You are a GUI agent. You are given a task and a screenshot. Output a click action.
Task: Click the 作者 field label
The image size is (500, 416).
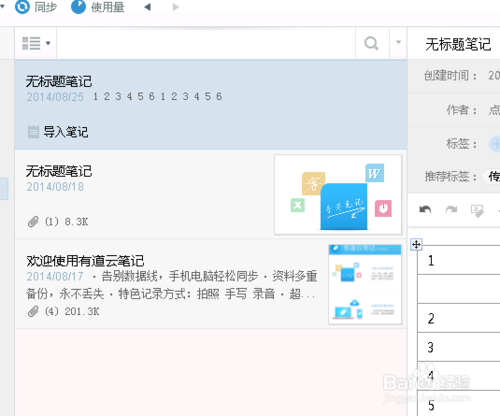[x=462, y=110]
